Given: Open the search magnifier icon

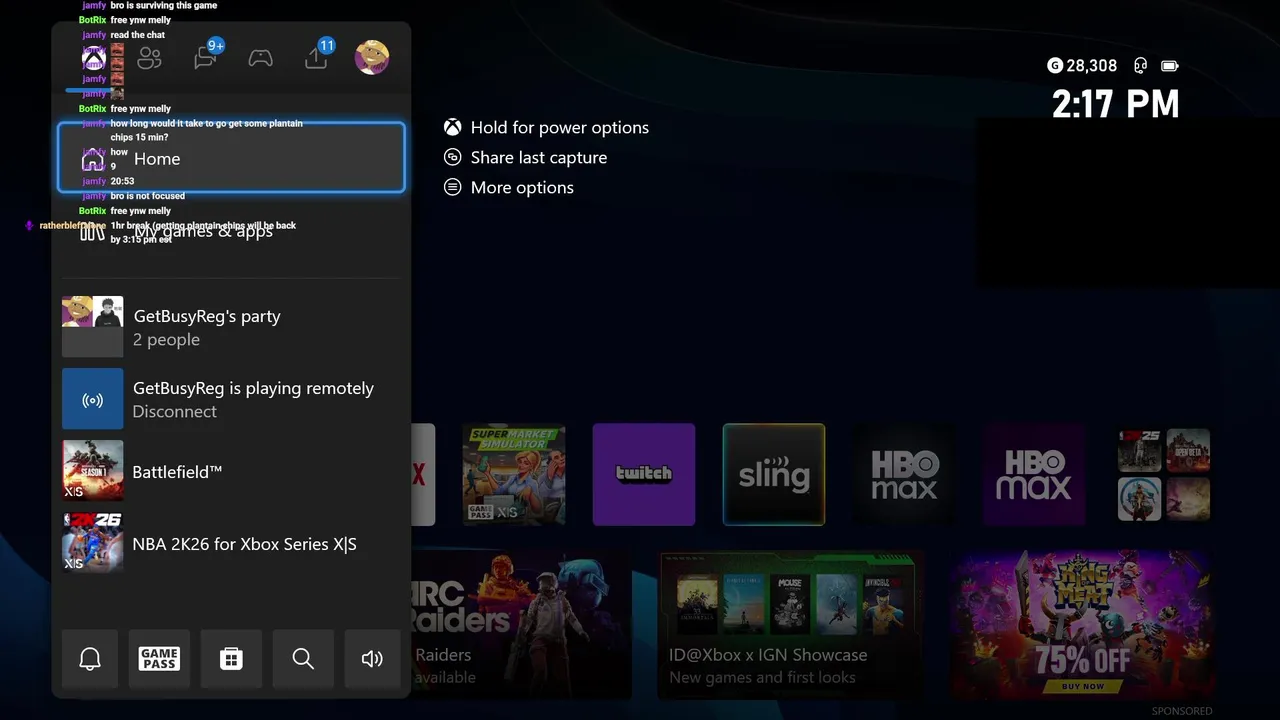Looking at the screenshot, I should (303, 658).
